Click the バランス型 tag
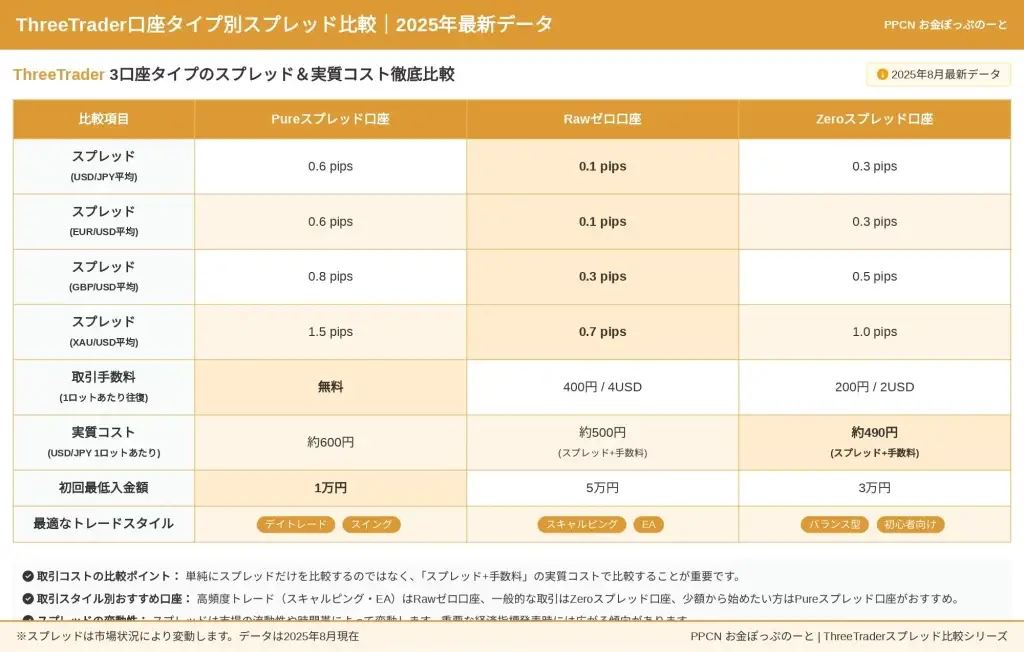 (x=834, y=524)
